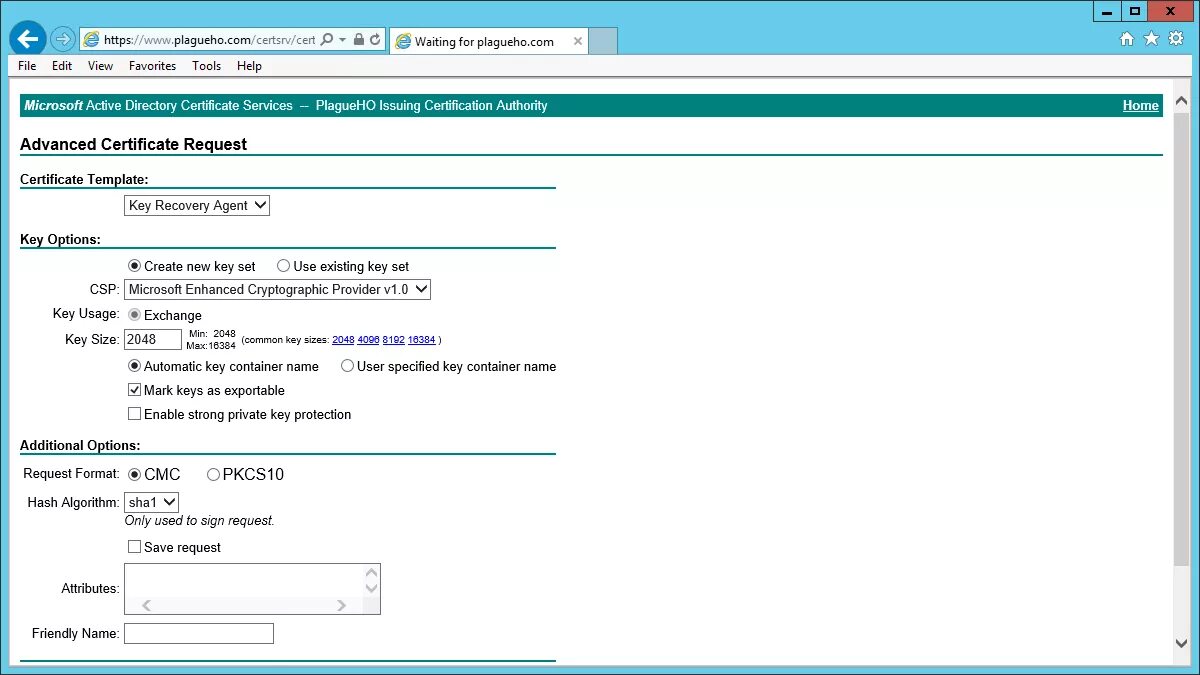Image resolution: width=1200 pixels, height=675 pixels.
Task: Select the PKCS10 request format radio
Action: point(213,474)
